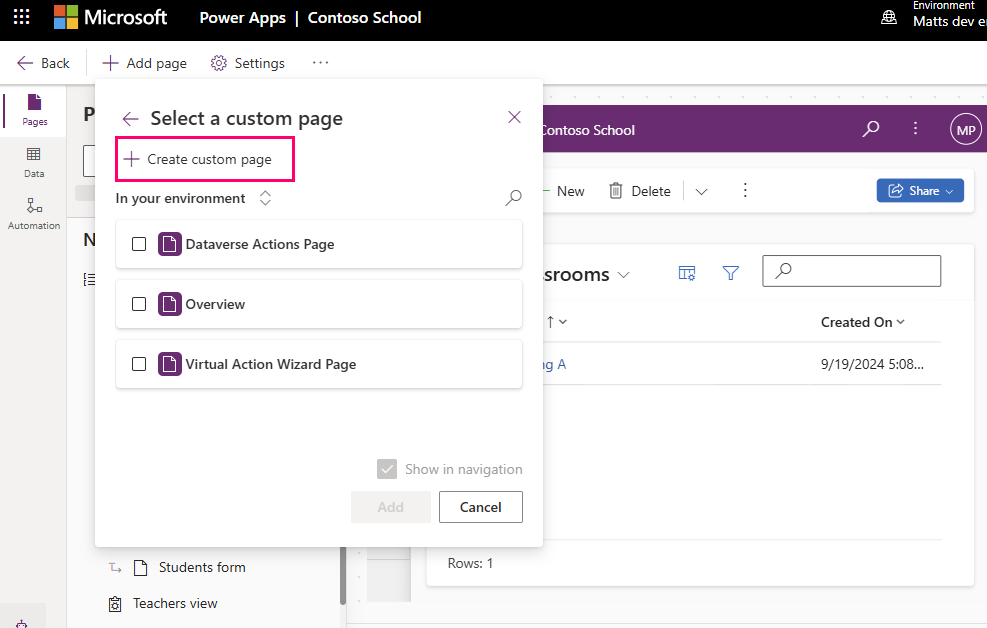The width and height of the screenshot is (987, 628).
Task: Return to previous step in custom page dialog
Action: pyautogui.click(x=130, y=118)
